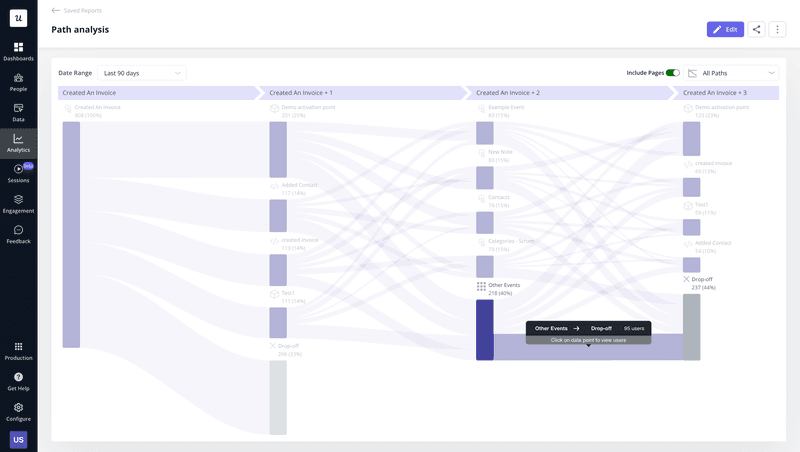This screenshot has height=452, width=800.
Task: Open the Date Range dropdown
Action: pyautogui.click(x=142, y=73)
